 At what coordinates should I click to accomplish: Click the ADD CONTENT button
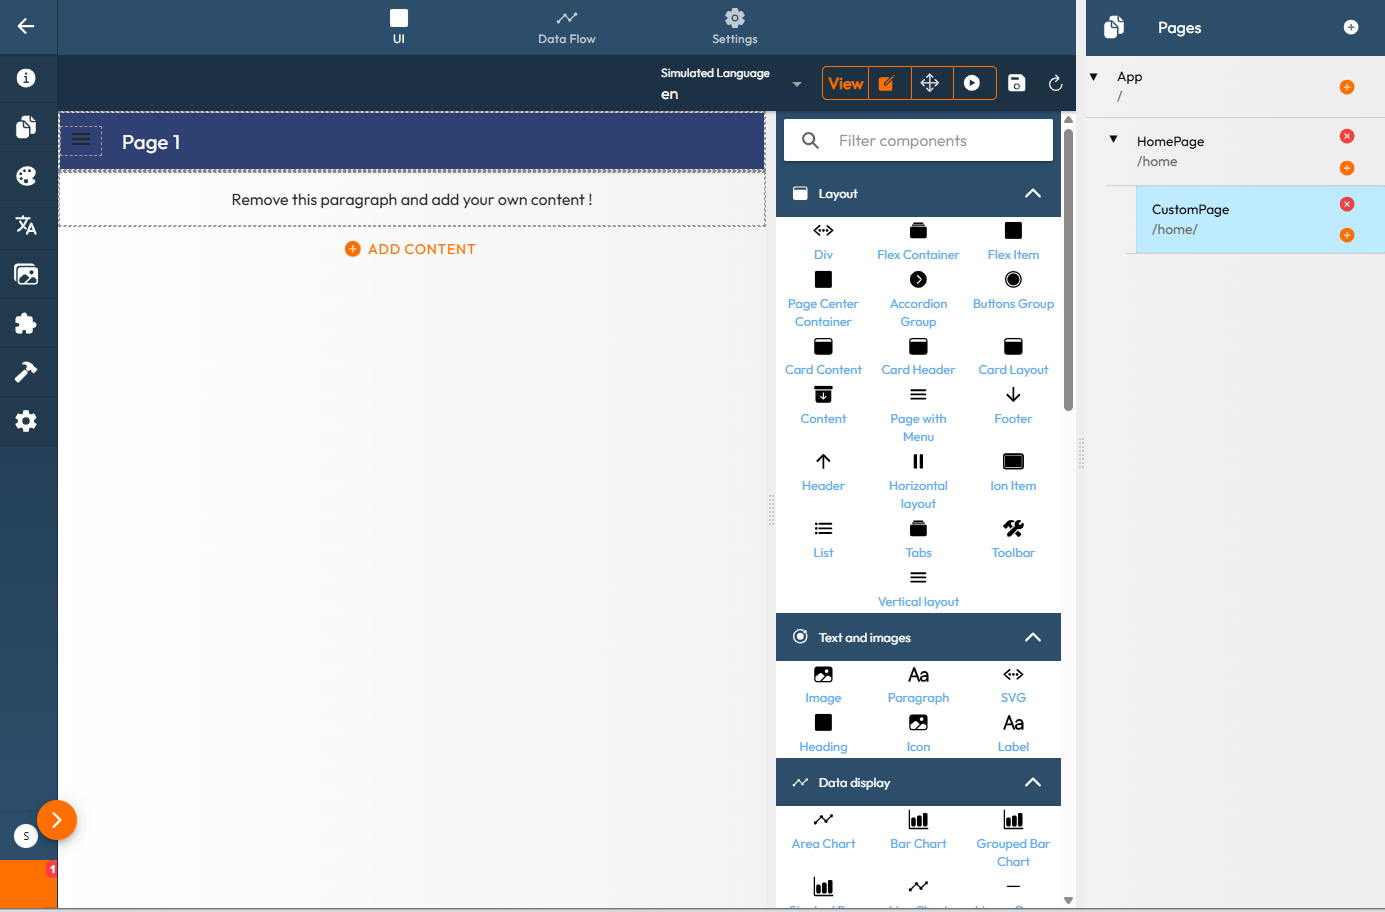(x=410, y=249)
